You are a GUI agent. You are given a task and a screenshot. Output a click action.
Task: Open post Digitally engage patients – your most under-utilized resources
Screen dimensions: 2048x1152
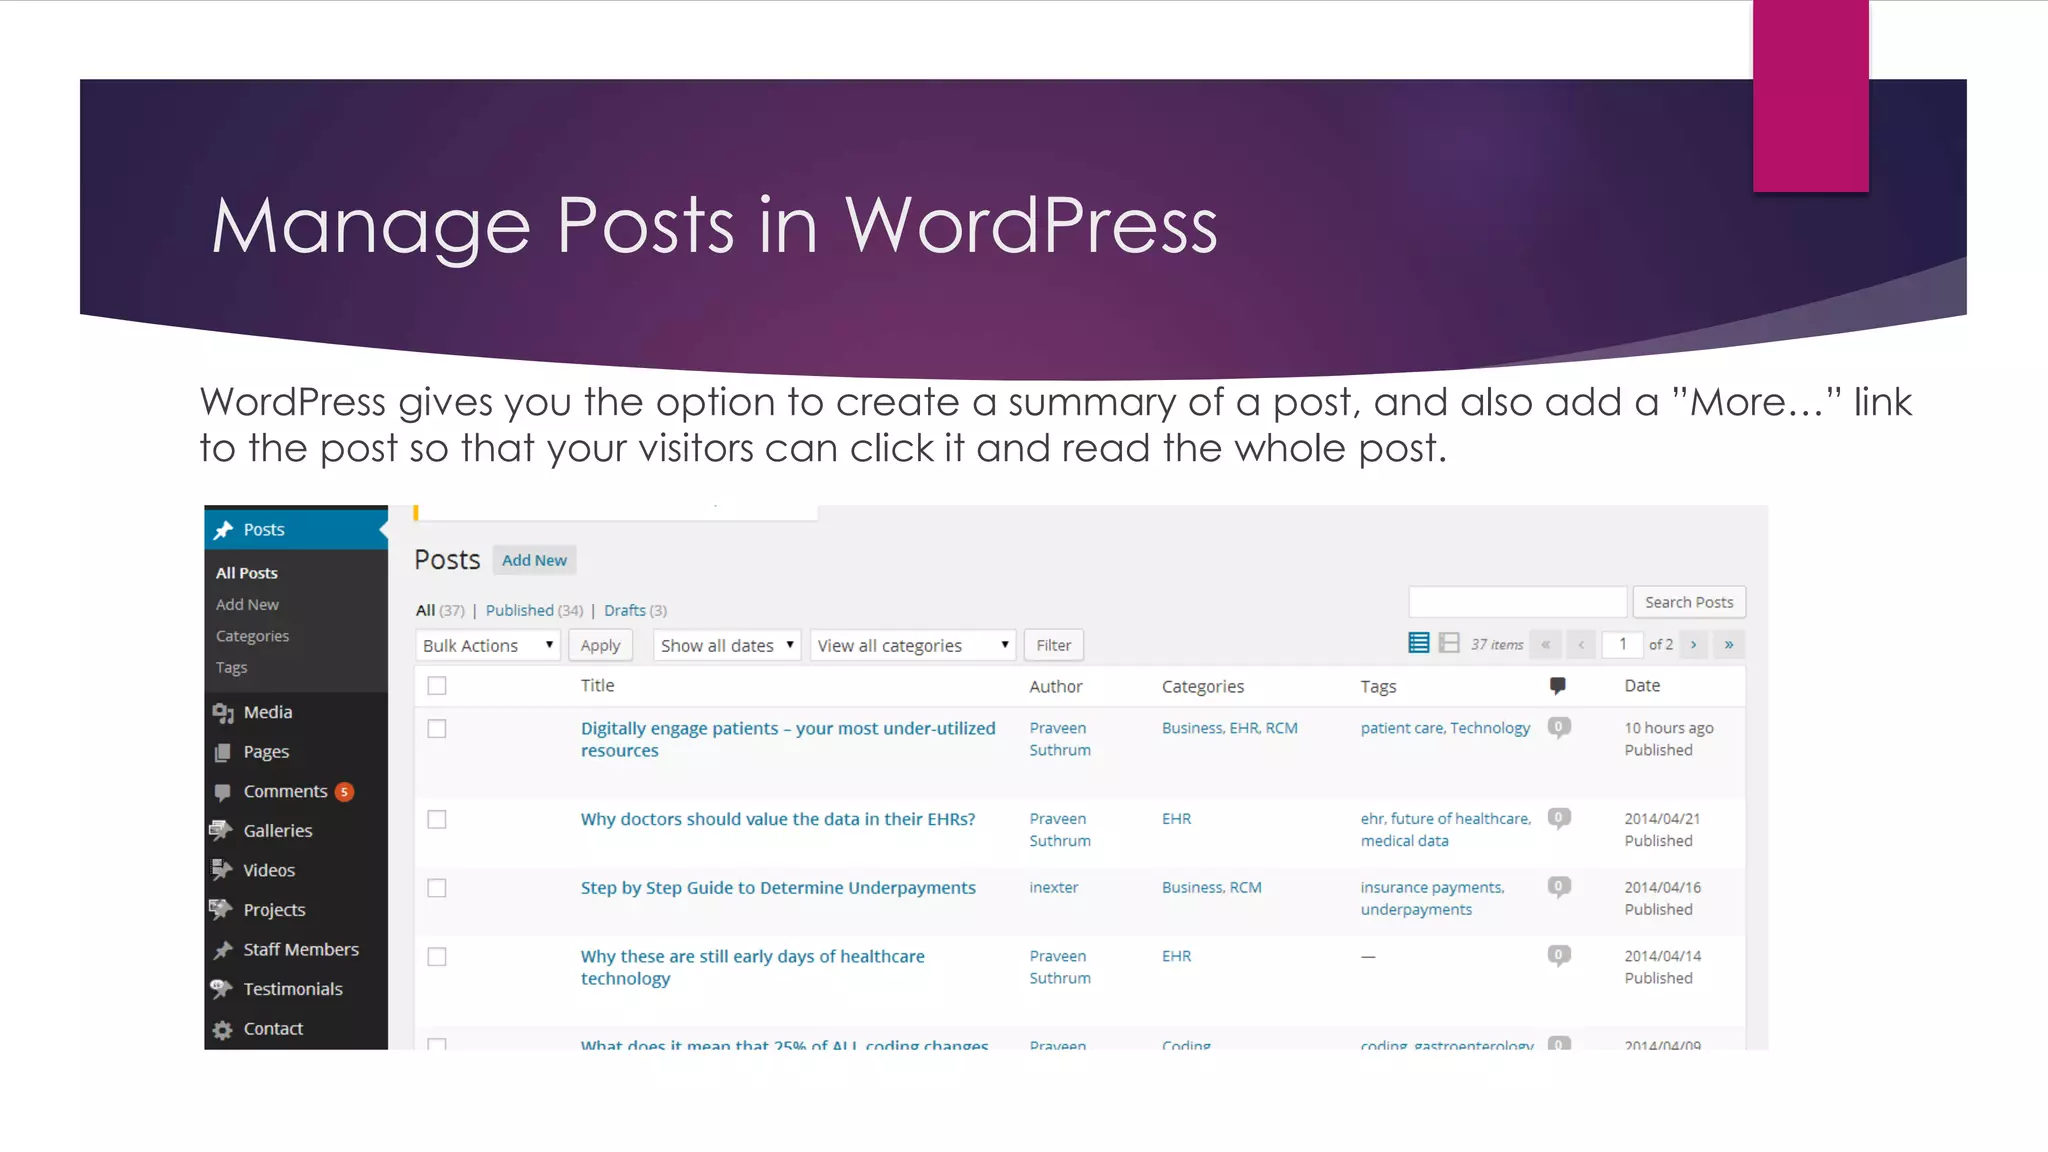(x=788, y=740)
